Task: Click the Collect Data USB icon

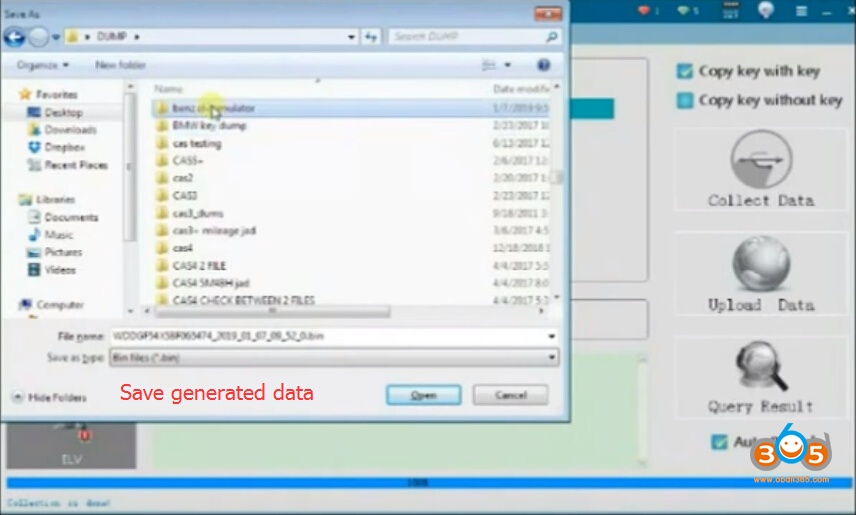Action: click(x=760, y=159)
